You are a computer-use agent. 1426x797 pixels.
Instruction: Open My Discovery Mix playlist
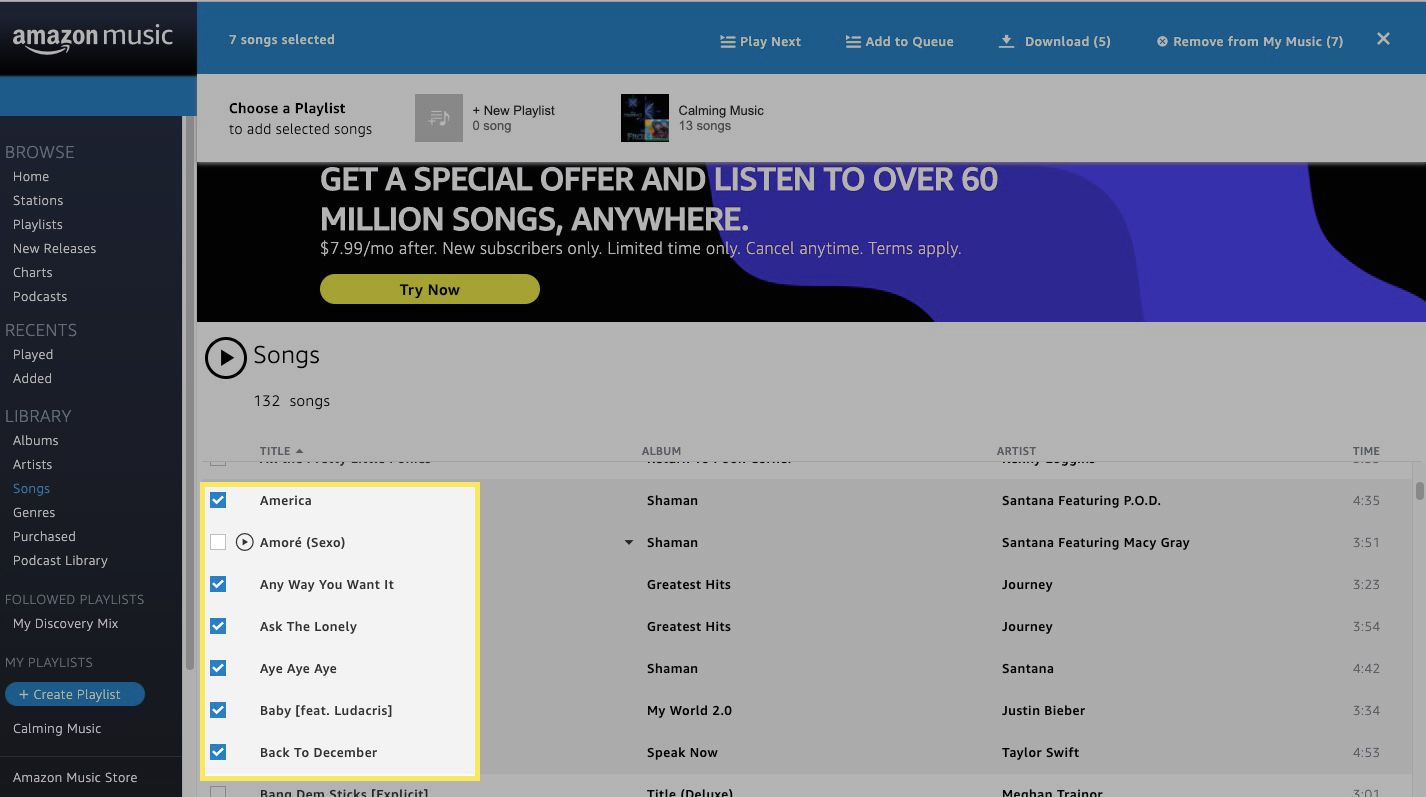(x=66, y=623)
